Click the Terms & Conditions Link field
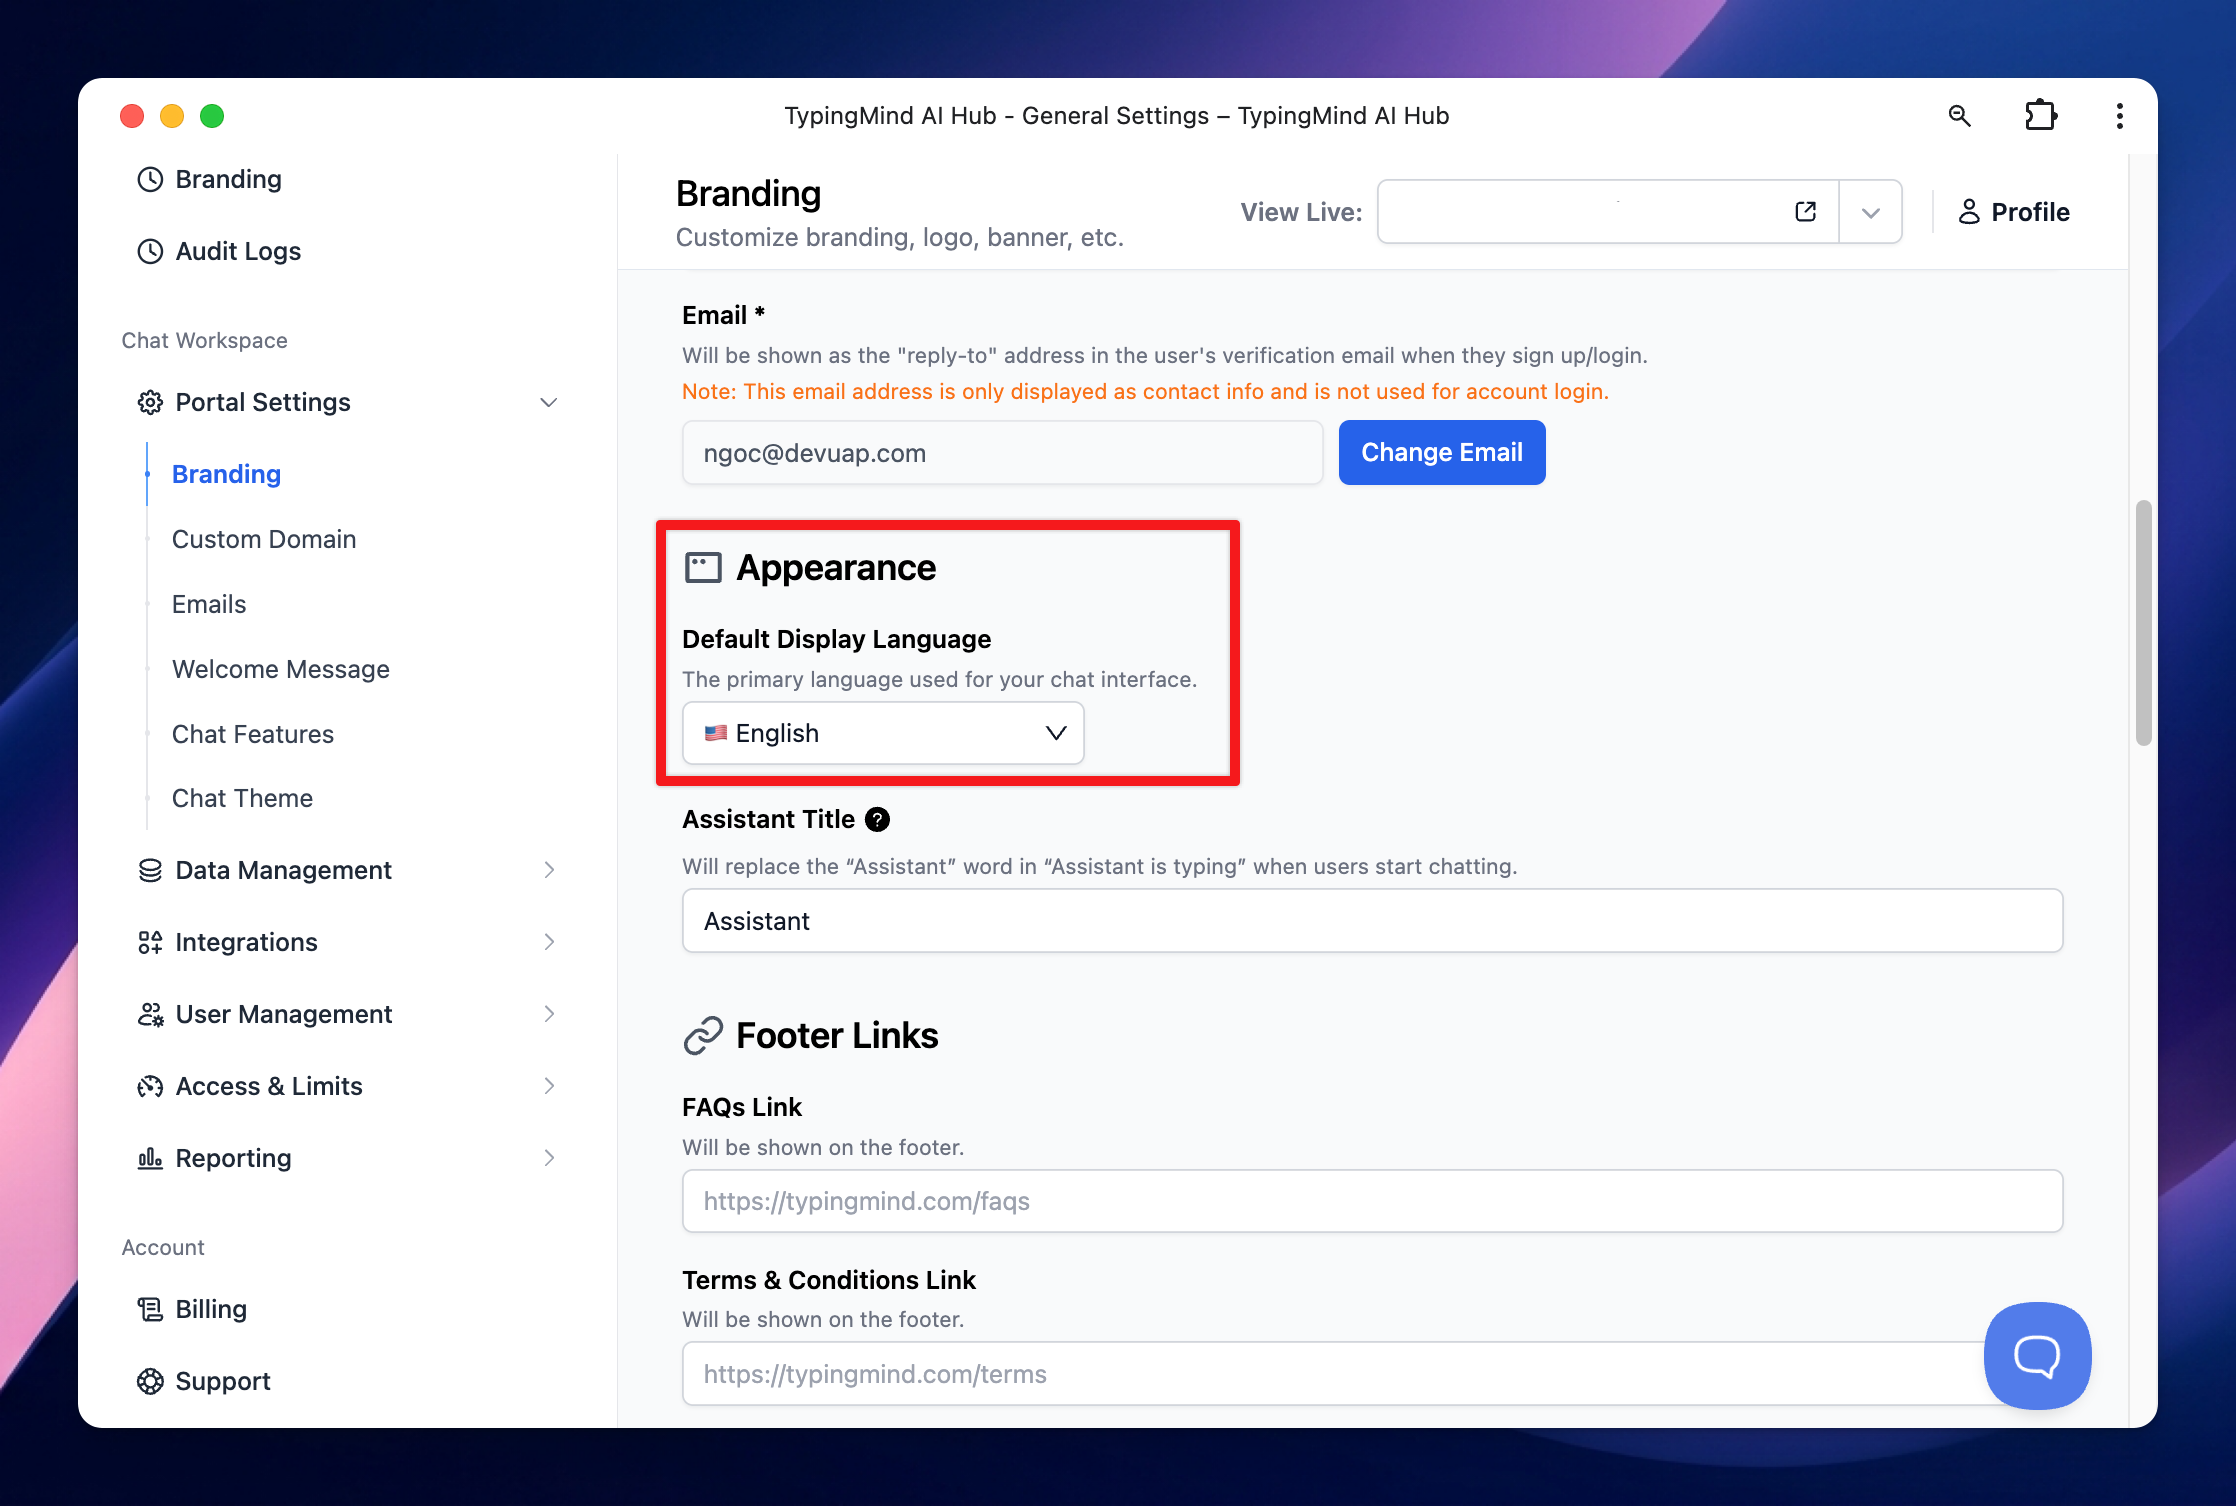 1372,1374
